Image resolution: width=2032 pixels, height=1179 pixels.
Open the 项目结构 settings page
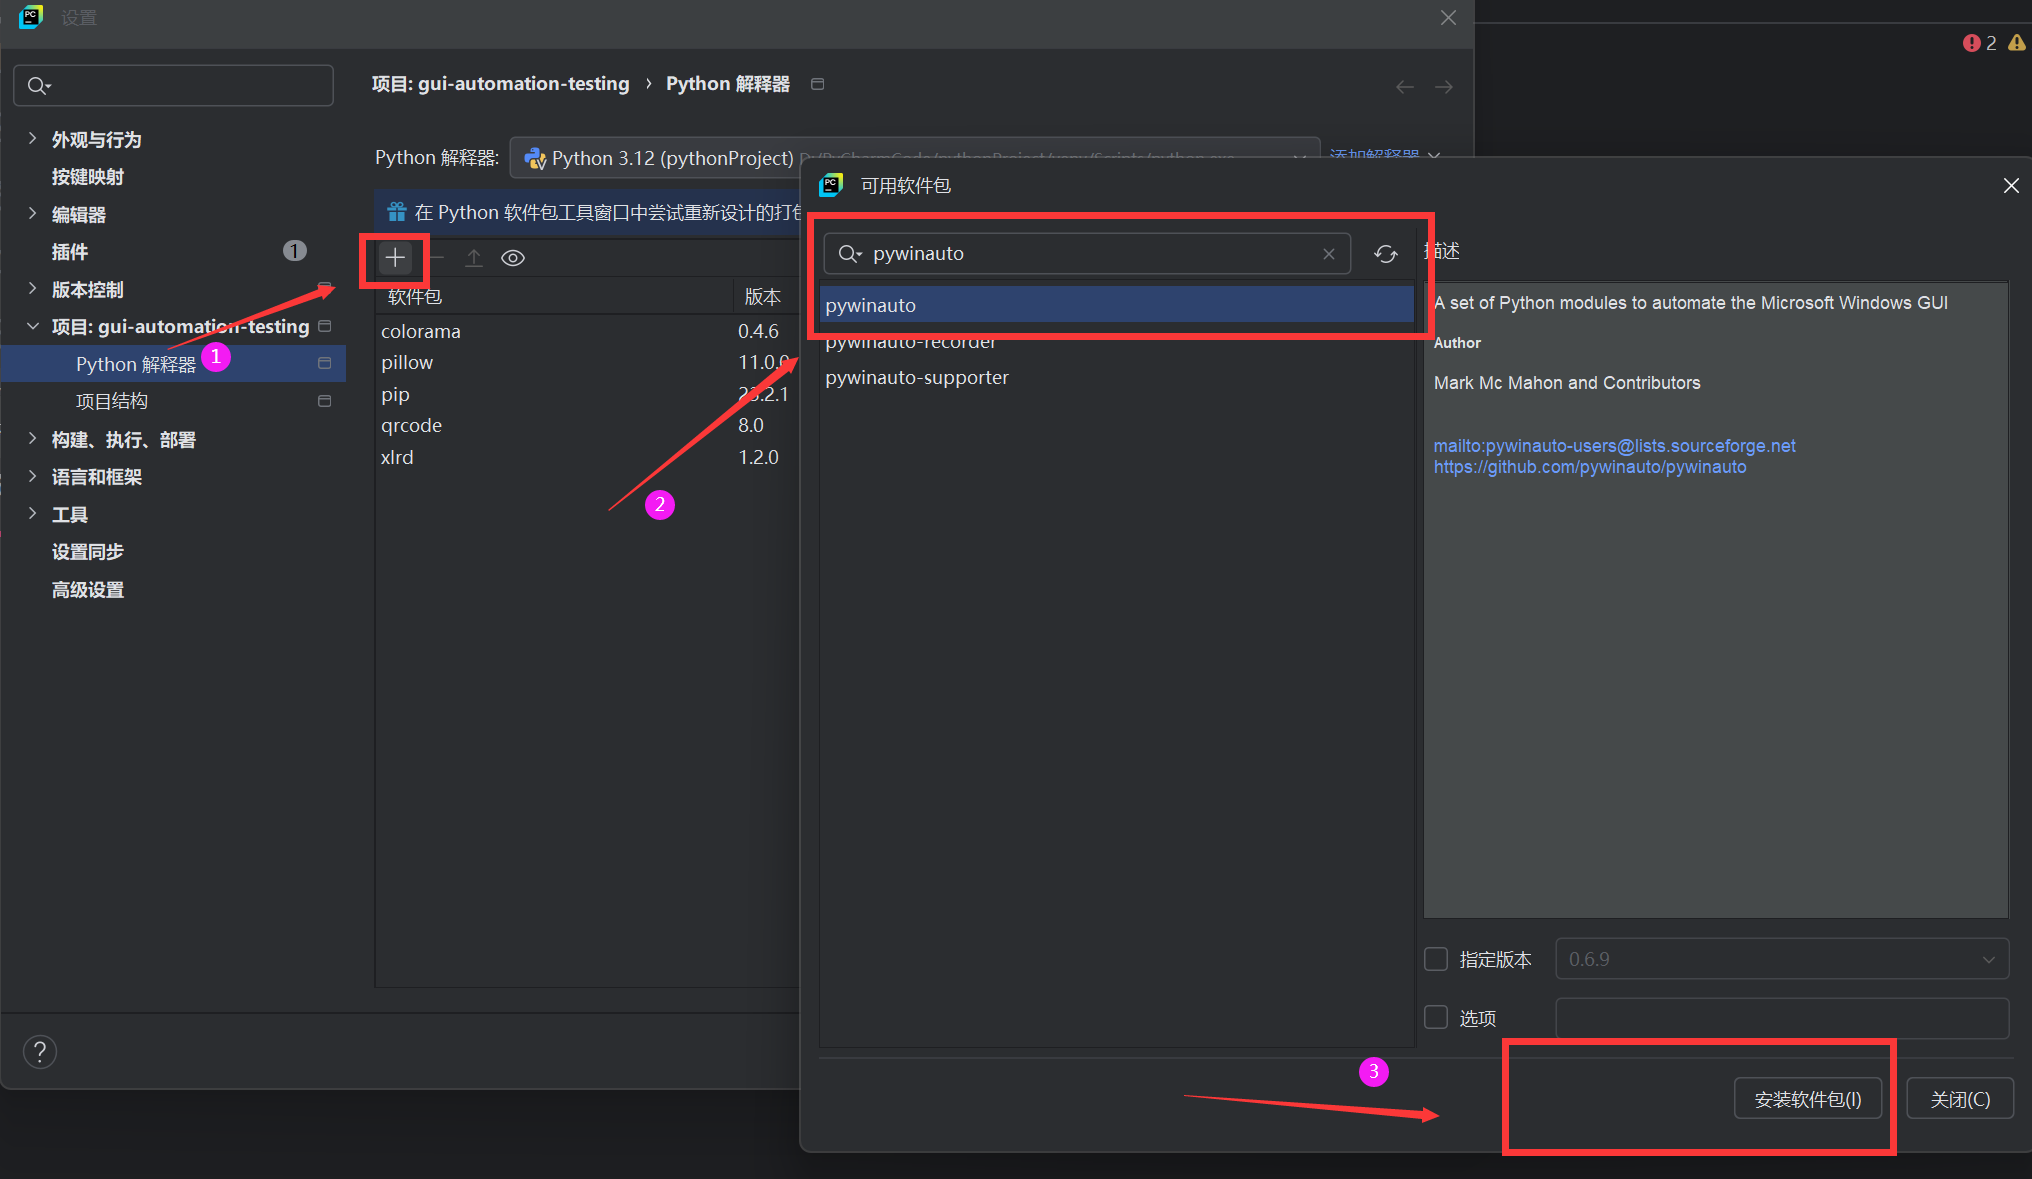click(112, 401)
